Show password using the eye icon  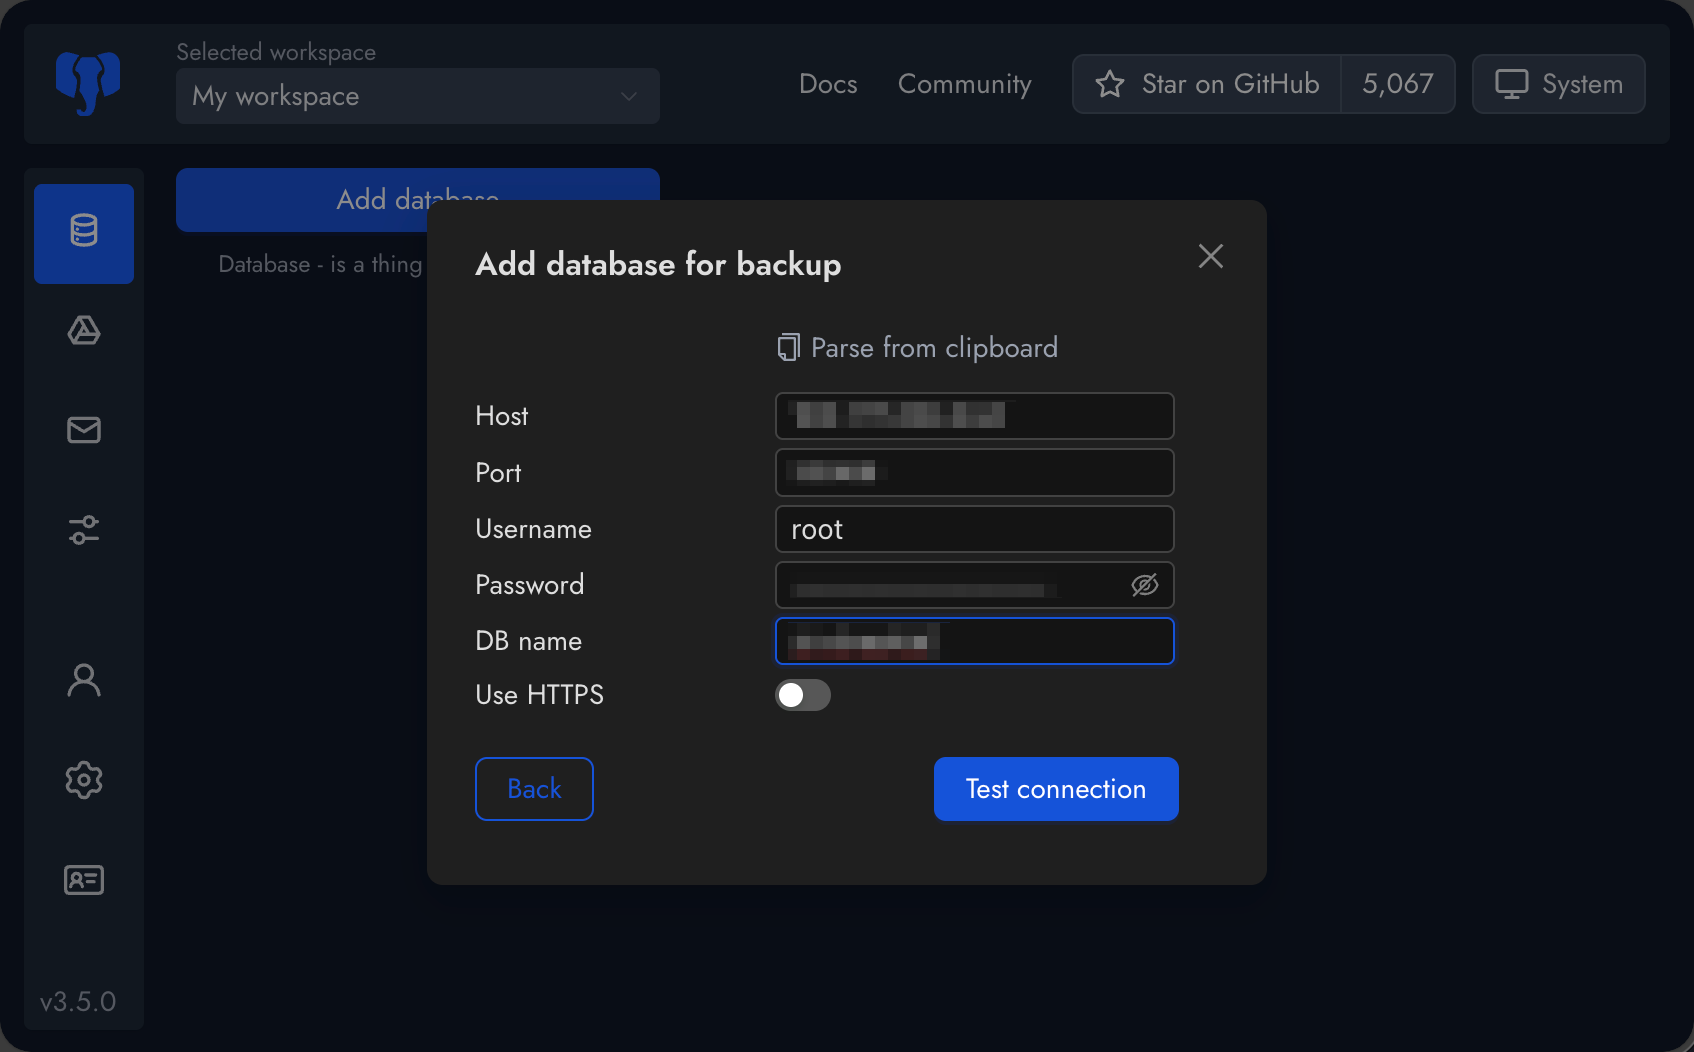[1144, 585]
